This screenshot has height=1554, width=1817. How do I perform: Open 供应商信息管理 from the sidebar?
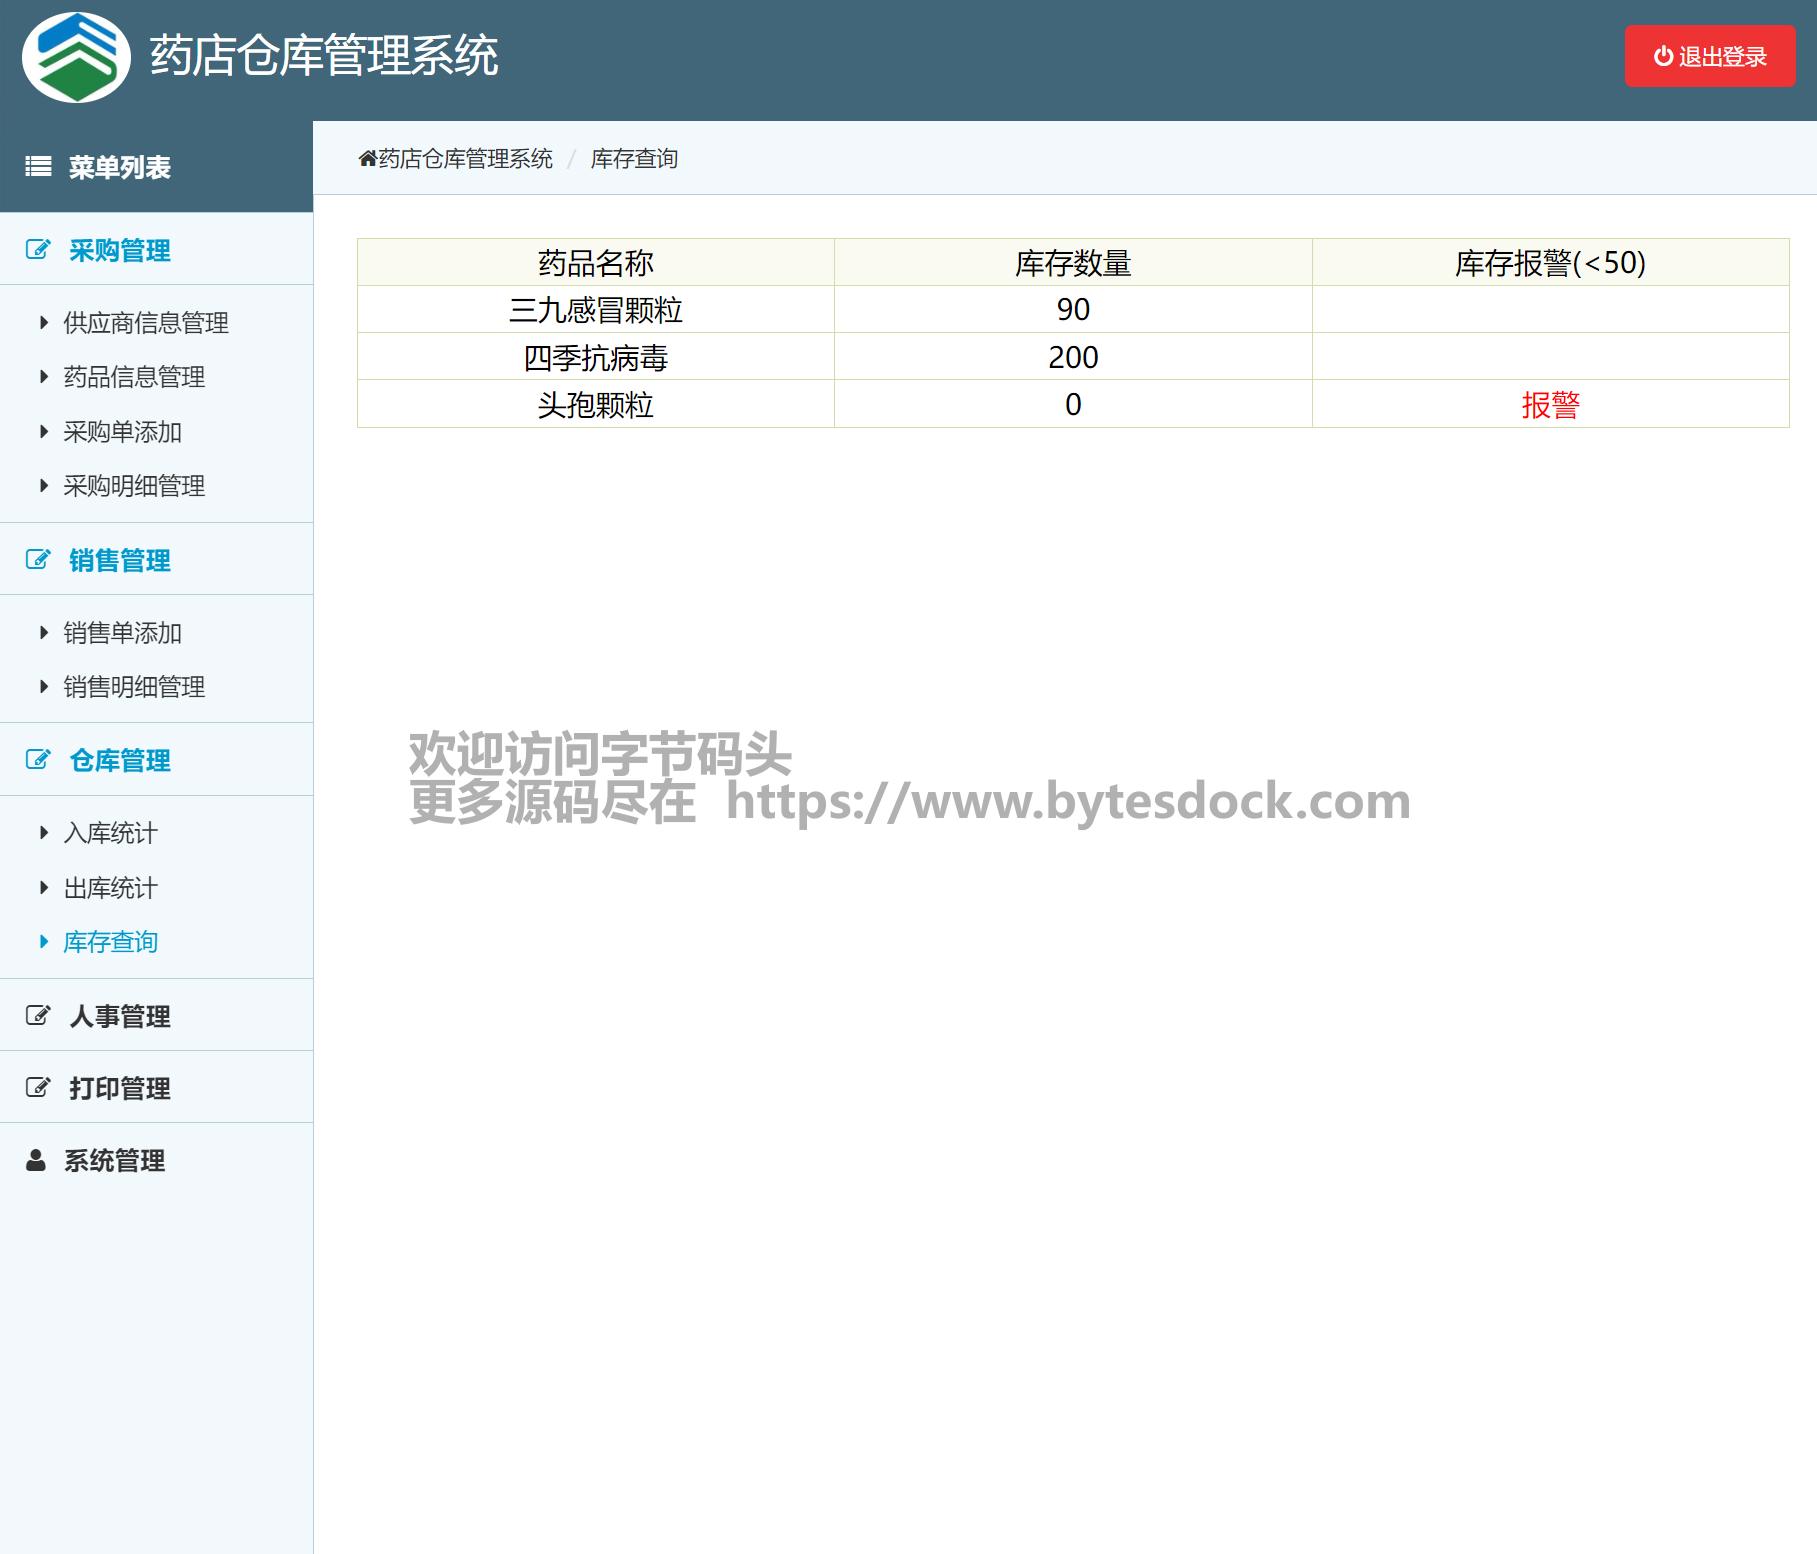click(x=146, y=323)
